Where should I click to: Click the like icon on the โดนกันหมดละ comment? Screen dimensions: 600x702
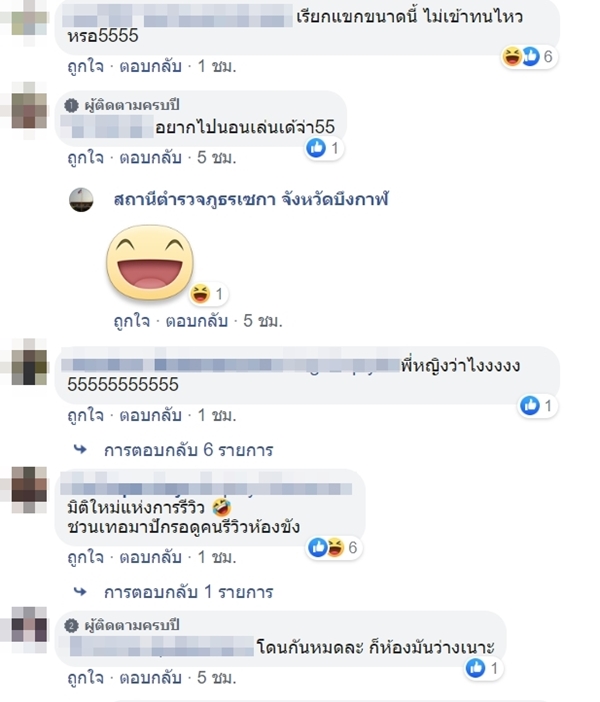point(476,668)
